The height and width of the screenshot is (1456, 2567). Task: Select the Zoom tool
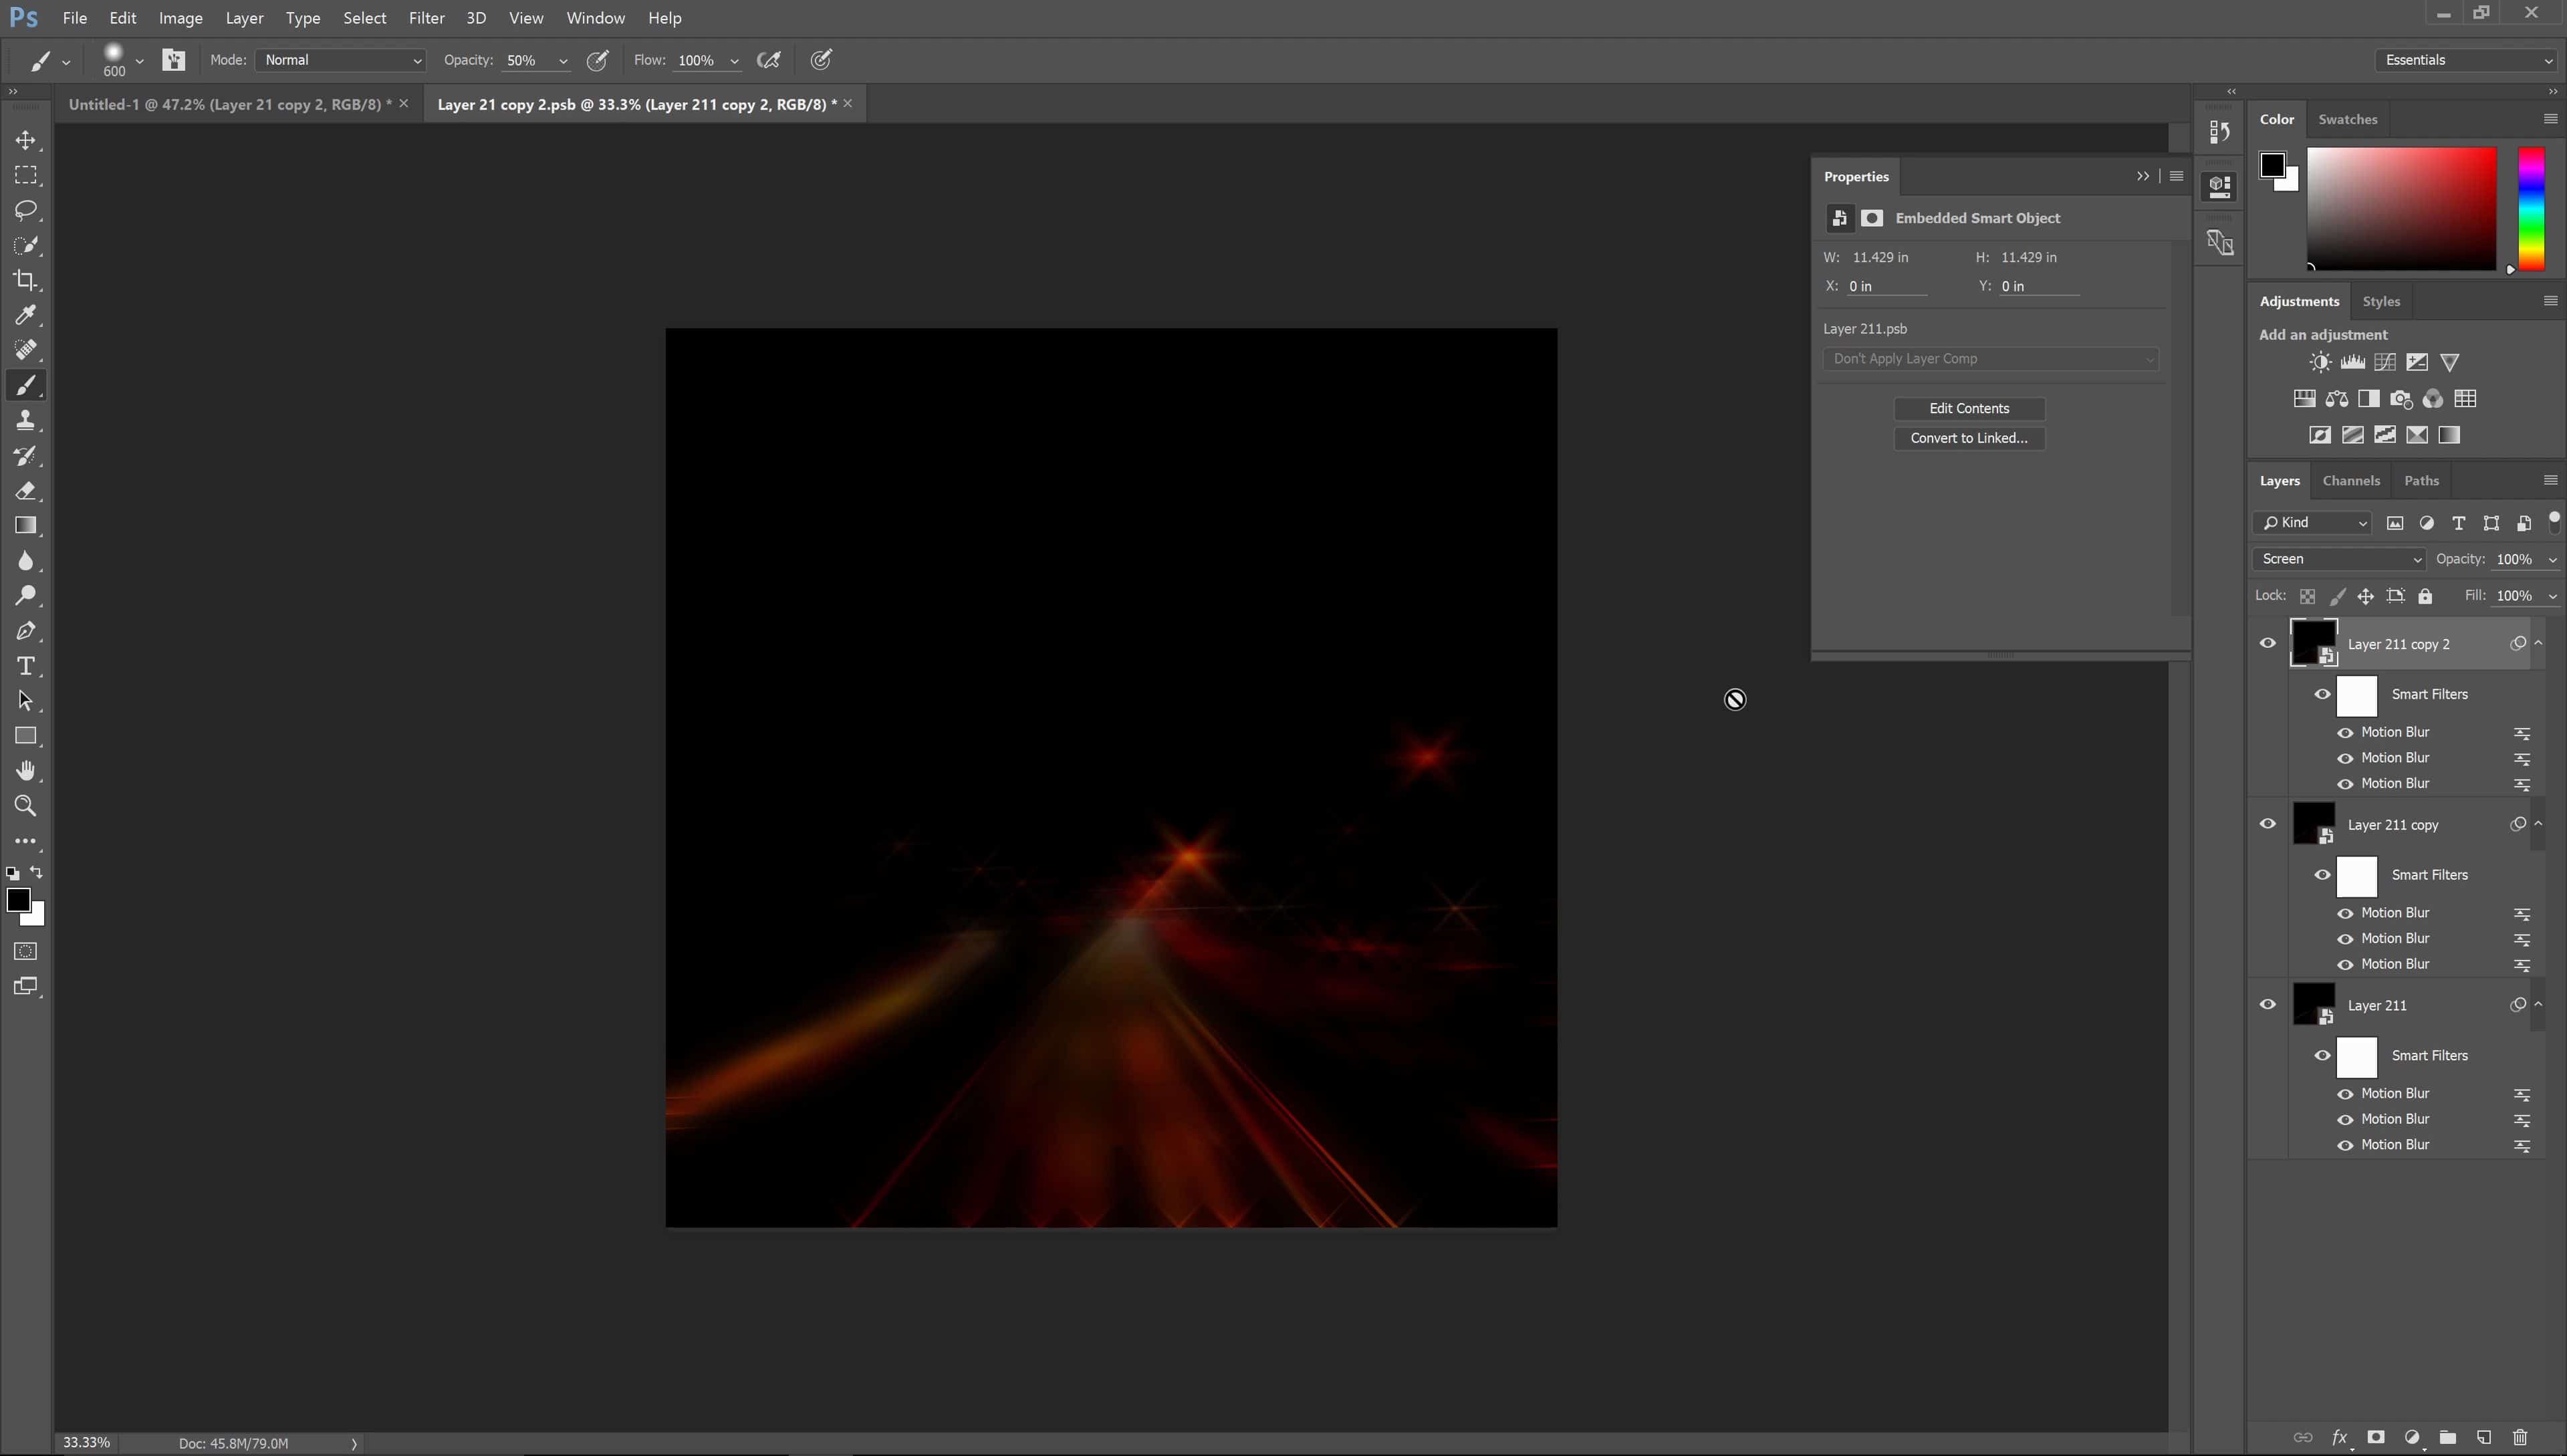click(26, 806)
